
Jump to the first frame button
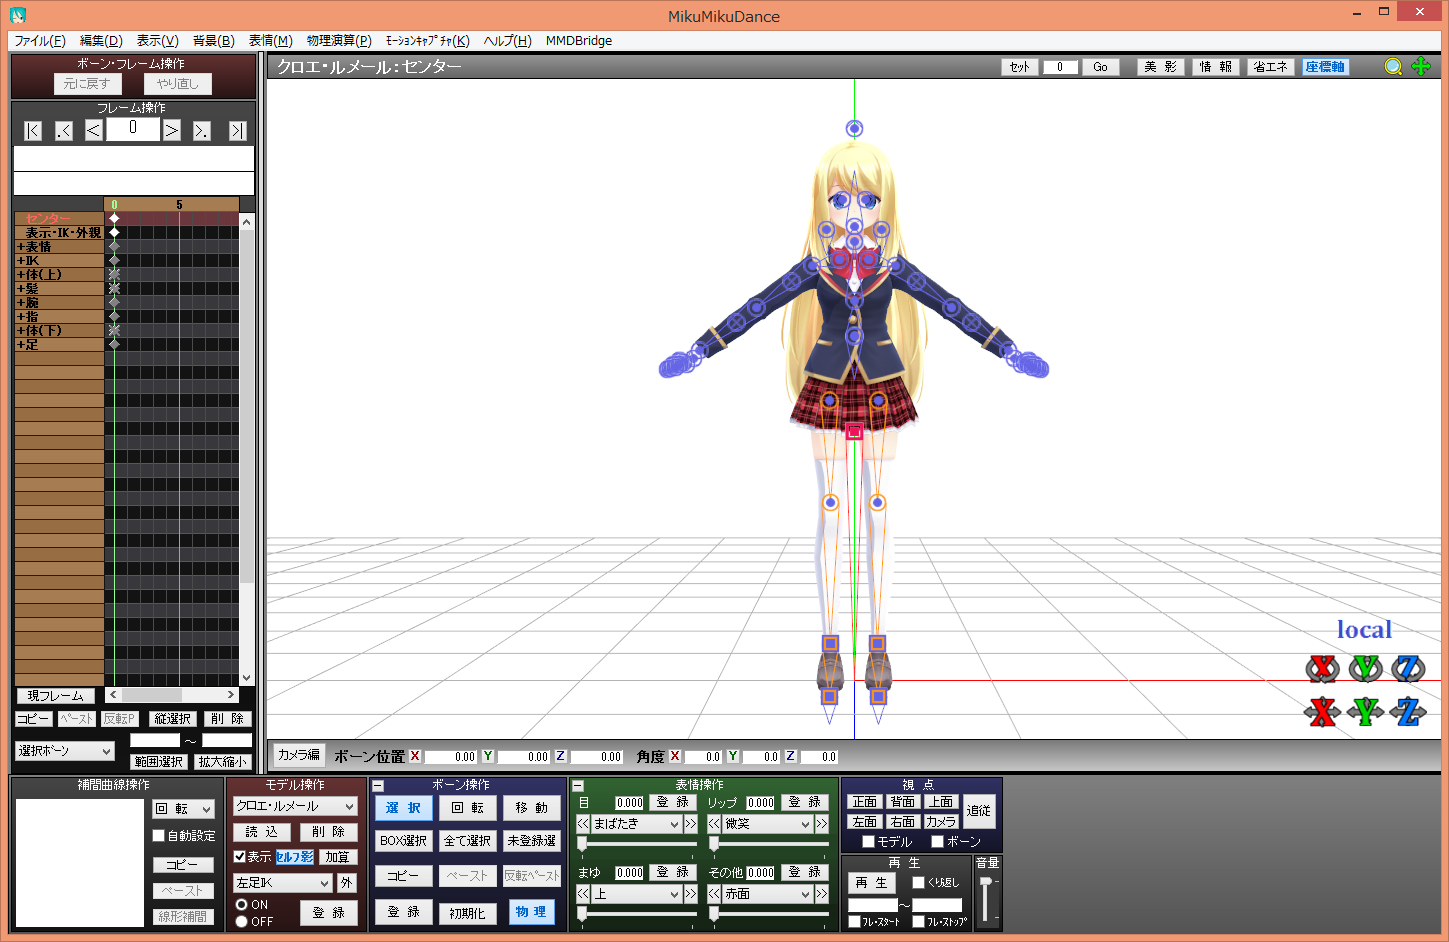(x=33, y=130)
